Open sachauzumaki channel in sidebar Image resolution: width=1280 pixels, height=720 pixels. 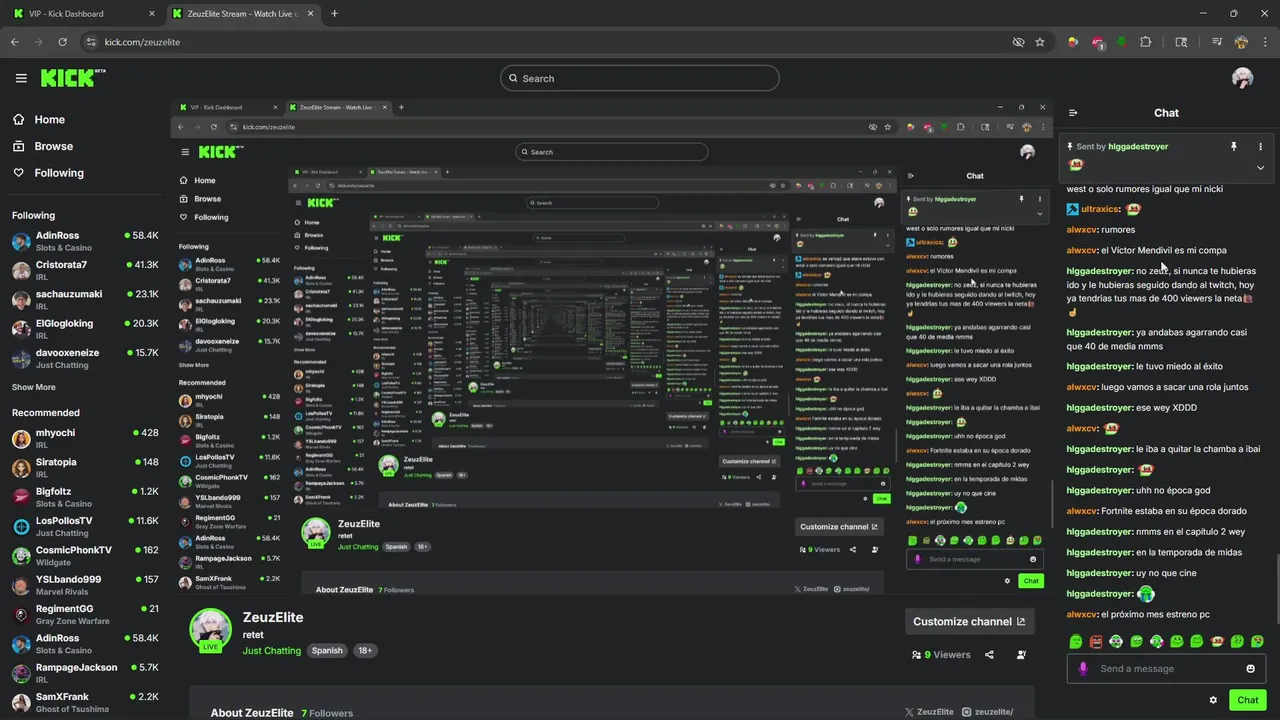[85, 299]
